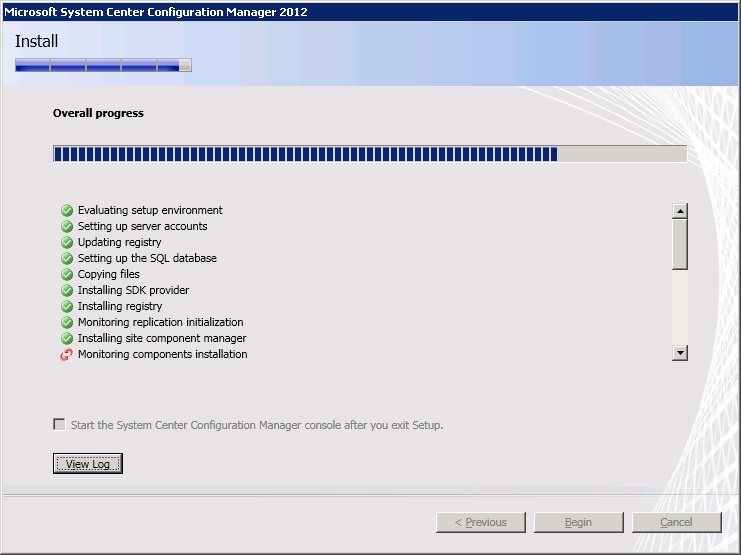Click green check beside Installing SDK provider
This screenshot has height=555, width=741.
67,290
